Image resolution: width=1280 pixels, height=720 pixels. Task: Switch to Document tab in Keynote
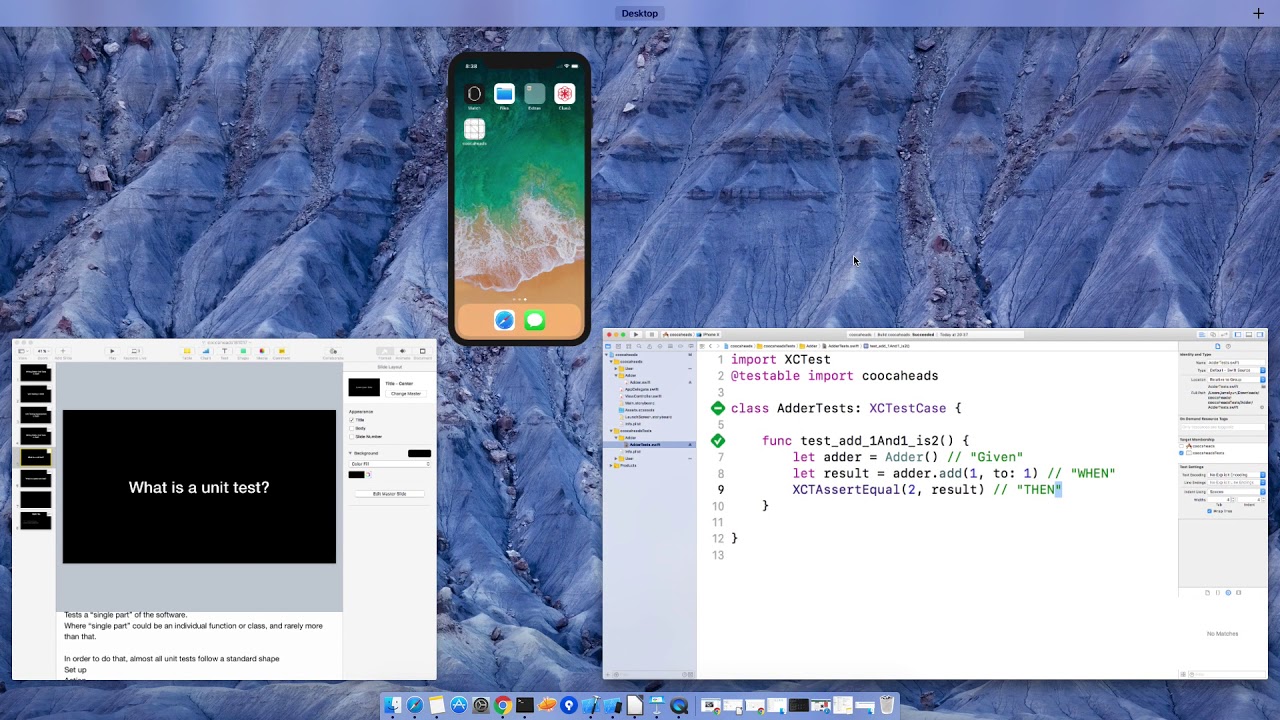(422, 351)
